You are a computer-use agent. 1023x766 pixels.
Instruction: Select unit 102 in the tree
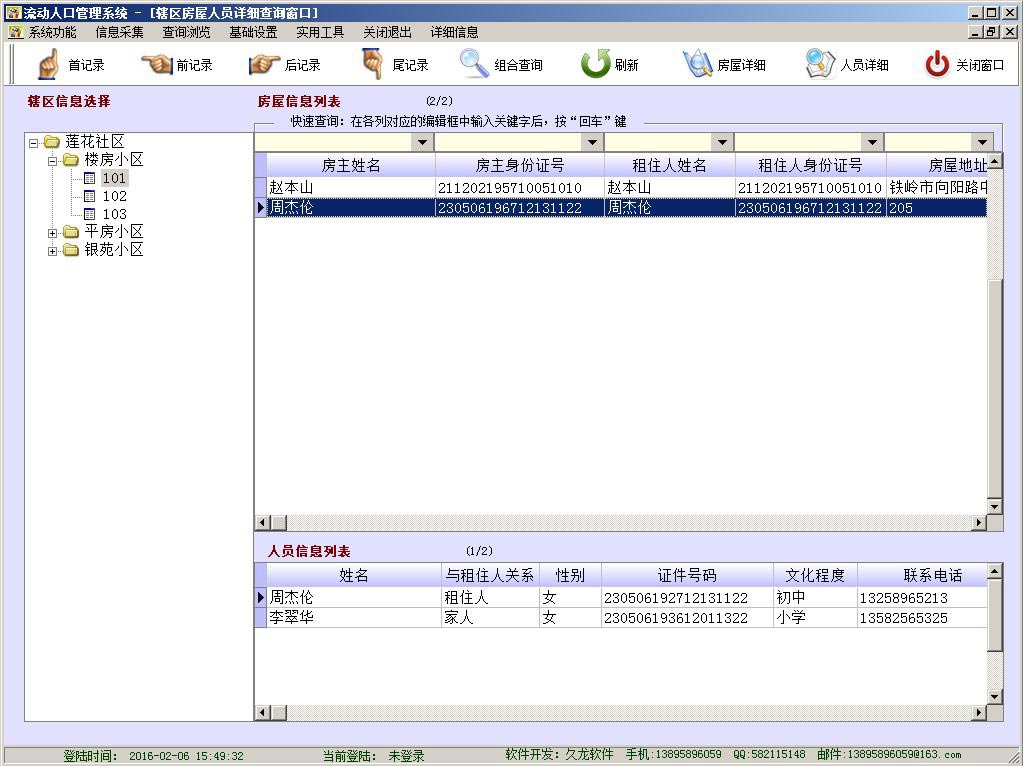[x=114, y=196]
